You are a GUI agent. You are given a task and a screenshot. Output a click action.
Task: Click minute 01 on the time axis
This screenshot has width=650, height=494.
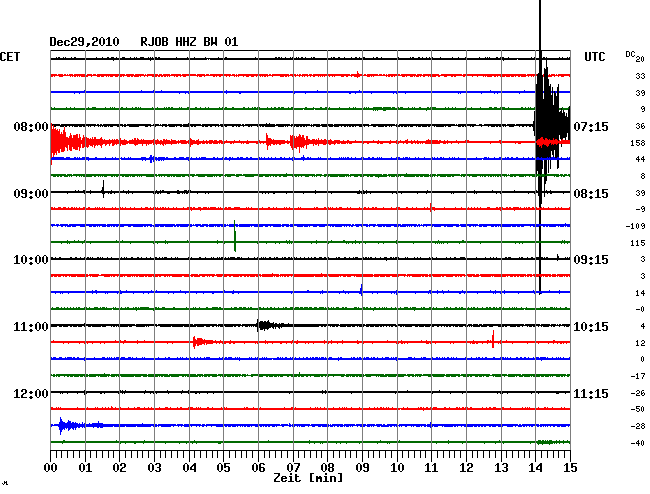tap(85, 468)
